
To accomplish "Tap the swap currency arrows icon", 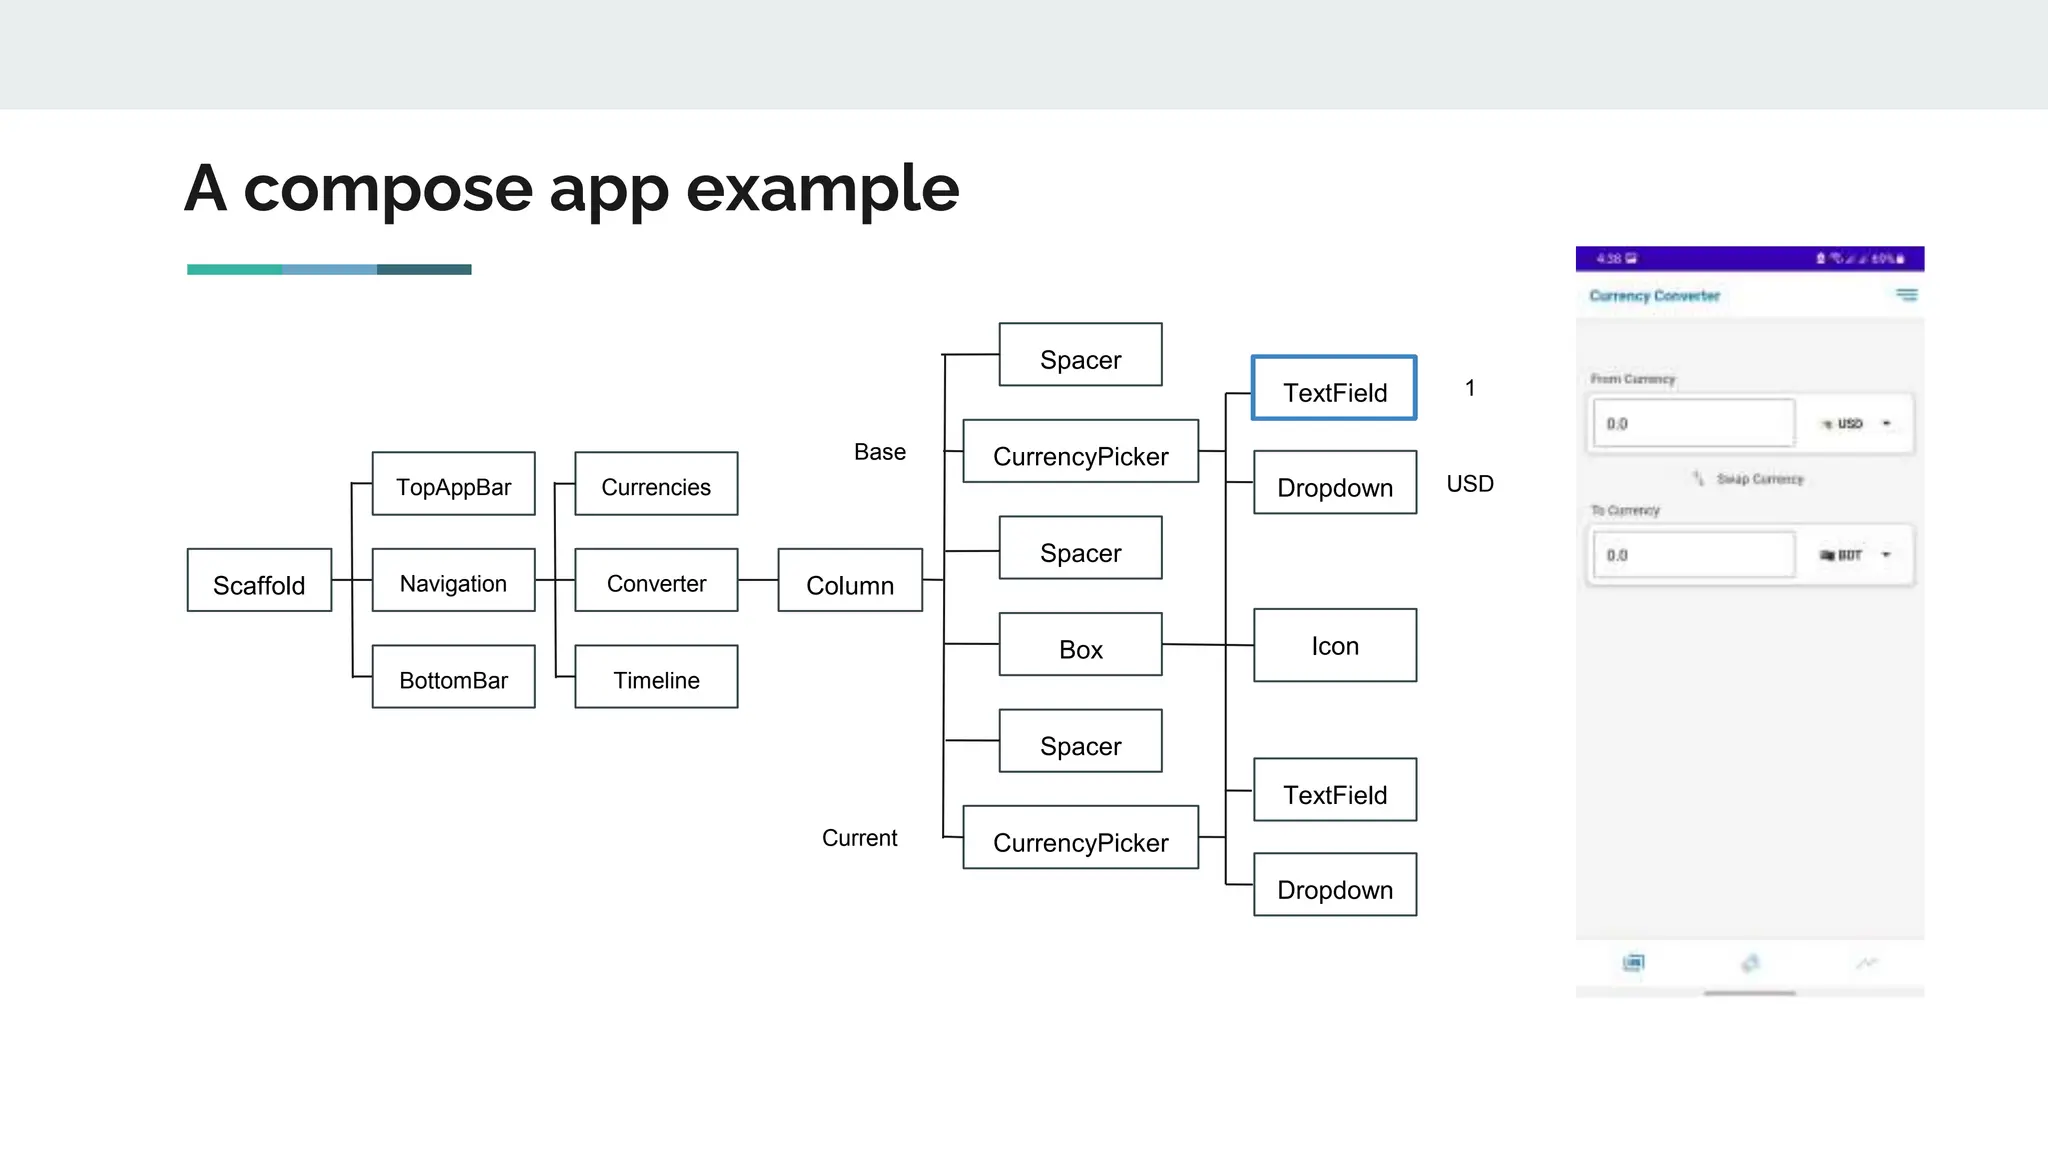I will point(1698,478).
